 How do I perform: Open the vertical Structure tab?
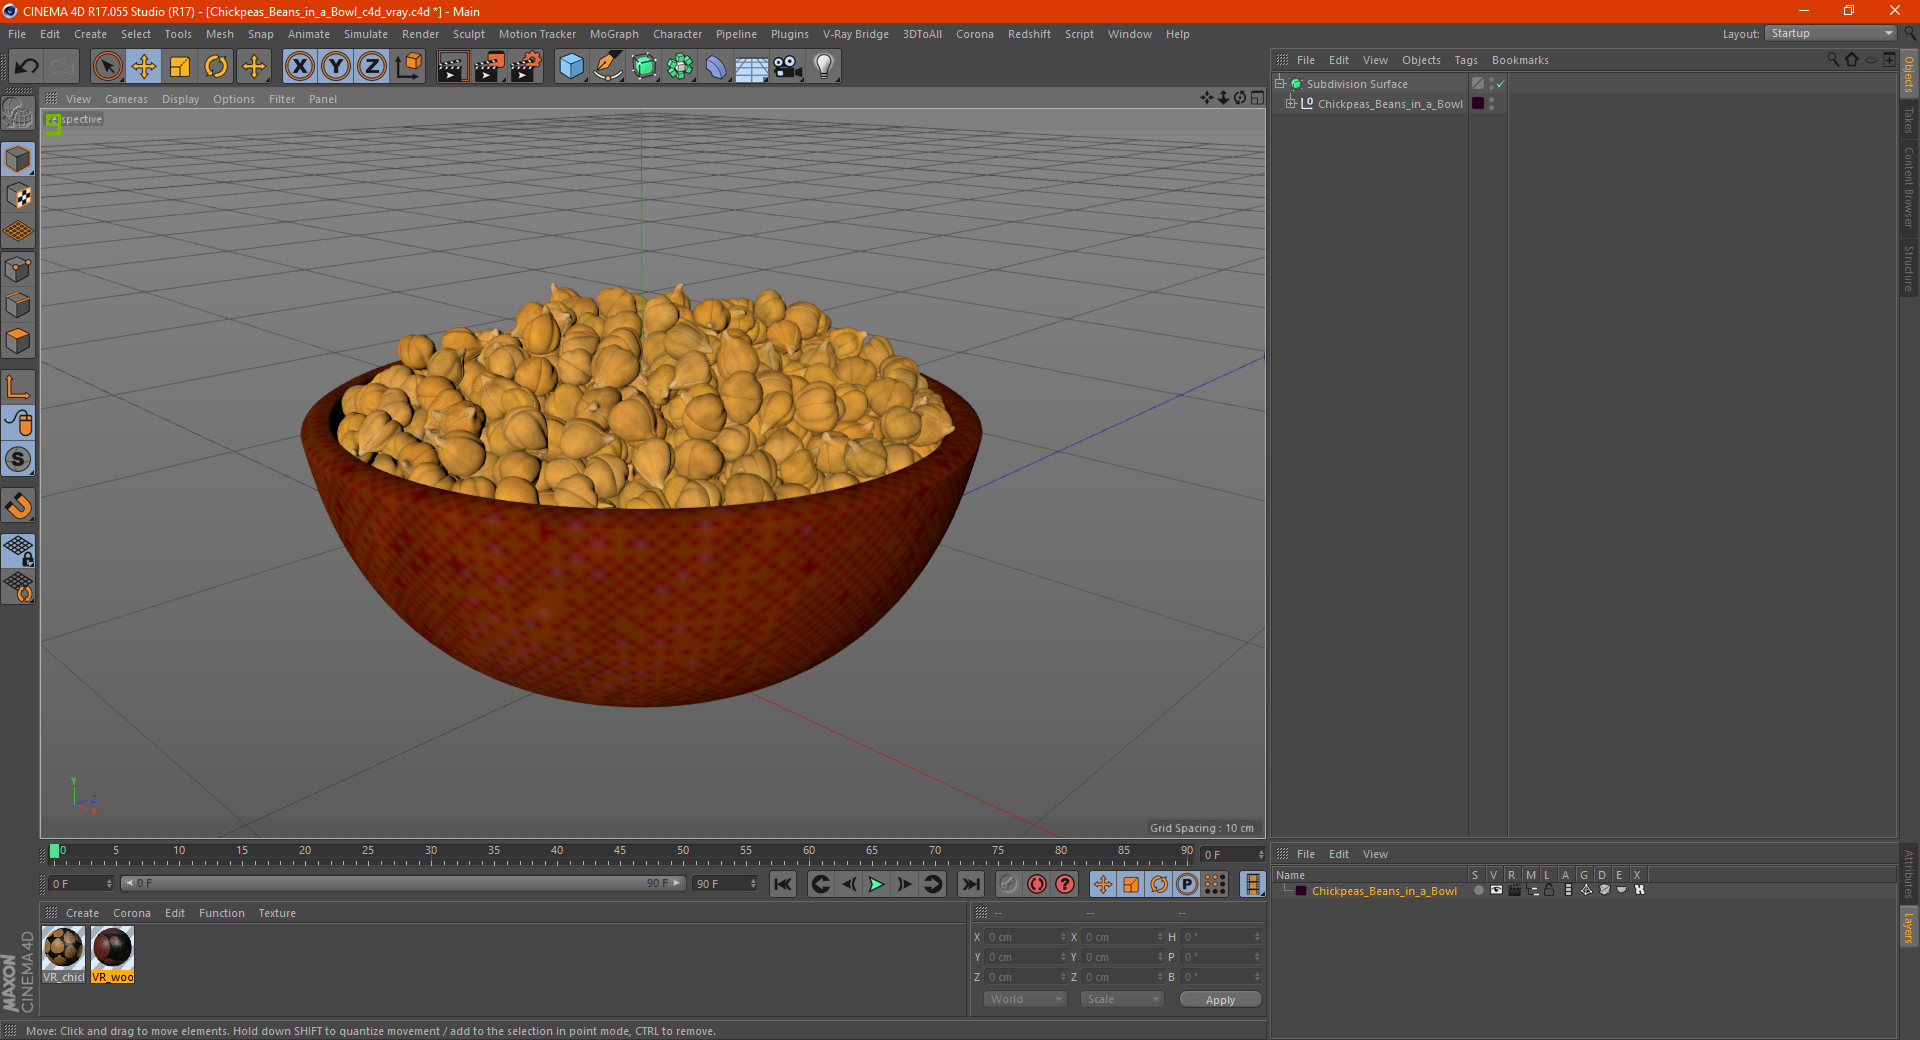(x=1909, y=268)
